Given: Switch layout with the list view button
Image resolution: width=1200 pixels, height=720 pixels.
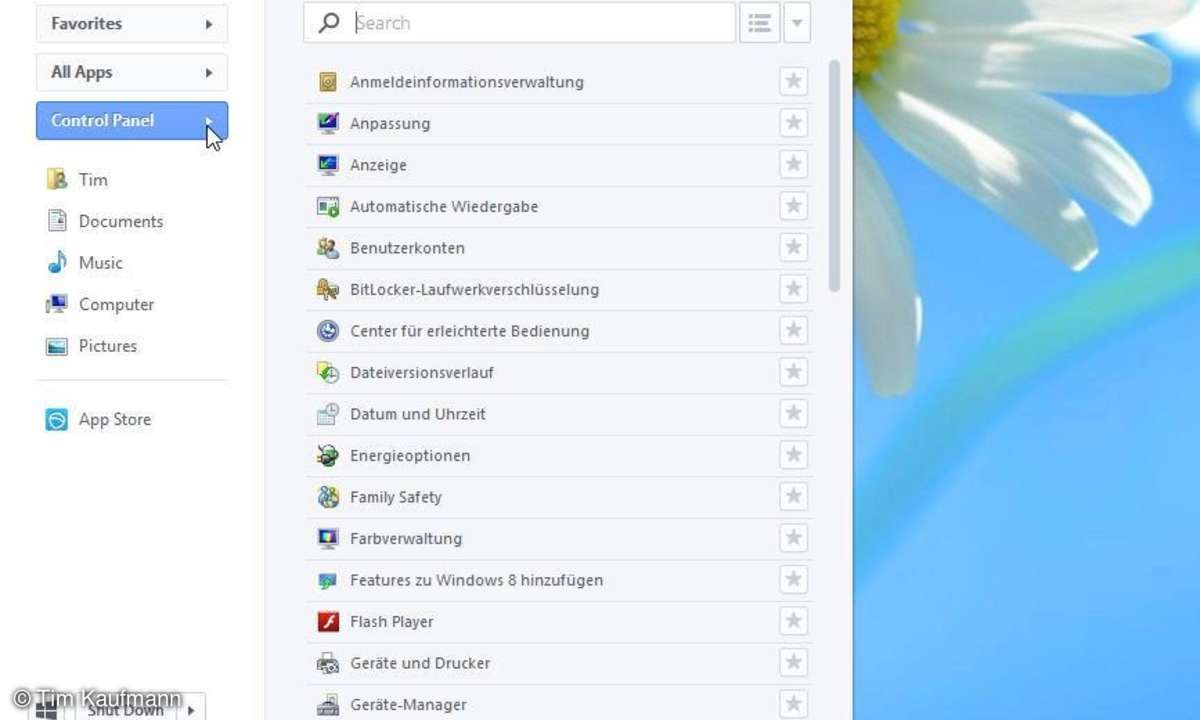Looking at the screenshot, I should tap(760, 23).
